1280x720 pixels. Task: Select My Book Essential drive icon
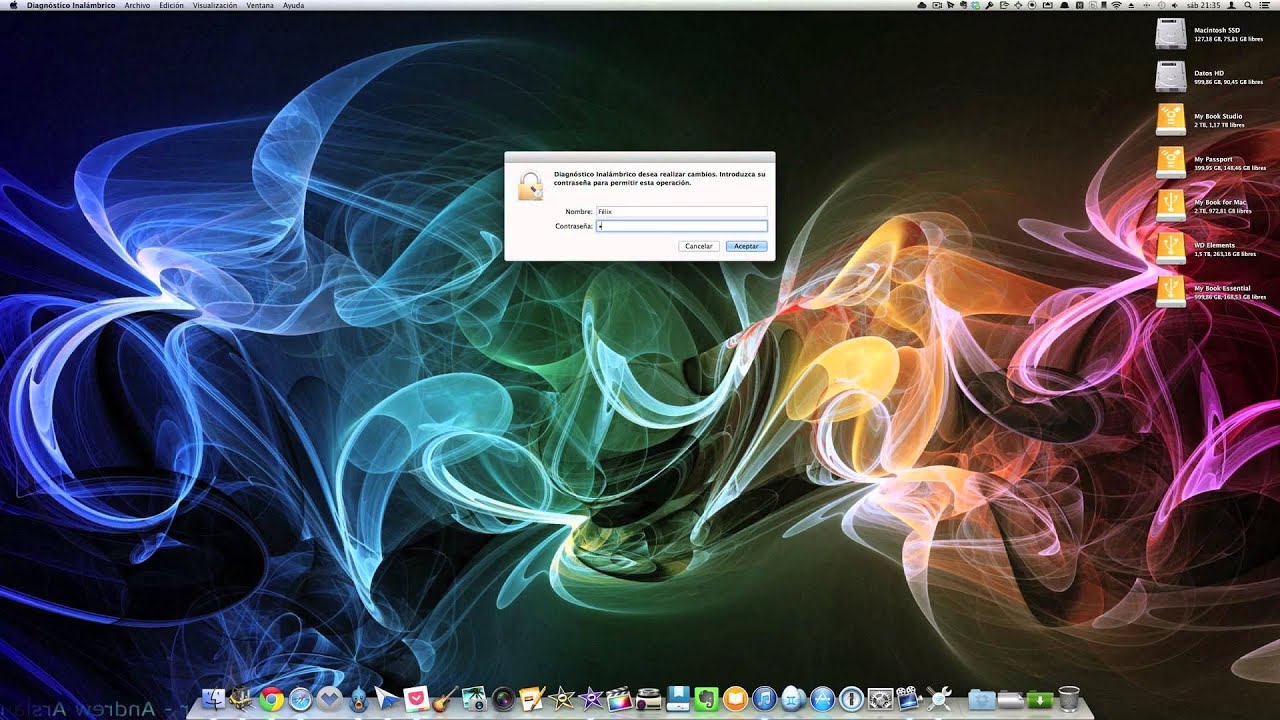tap(1171, 291)
